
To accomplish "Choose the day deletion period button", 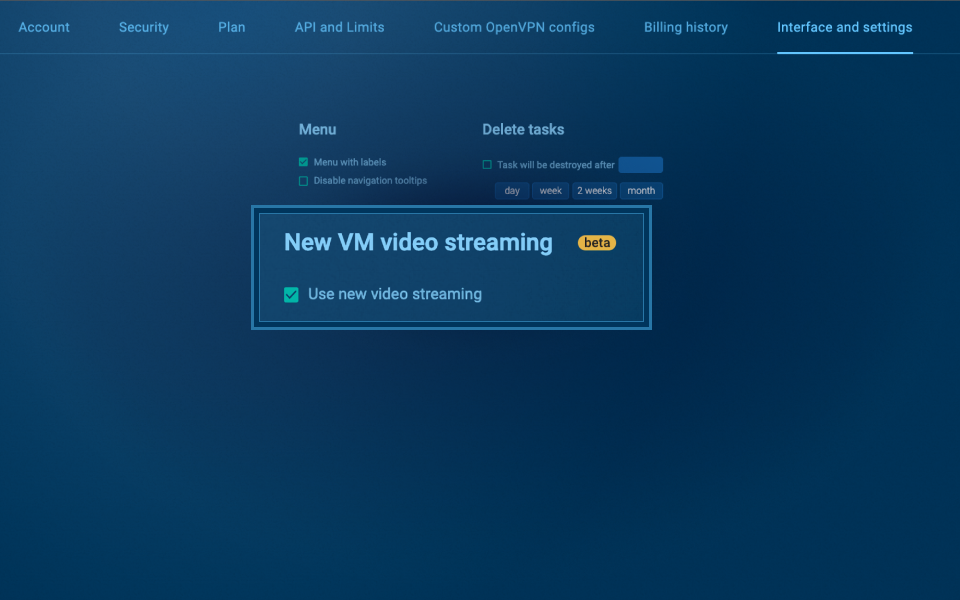I will 512,191.
